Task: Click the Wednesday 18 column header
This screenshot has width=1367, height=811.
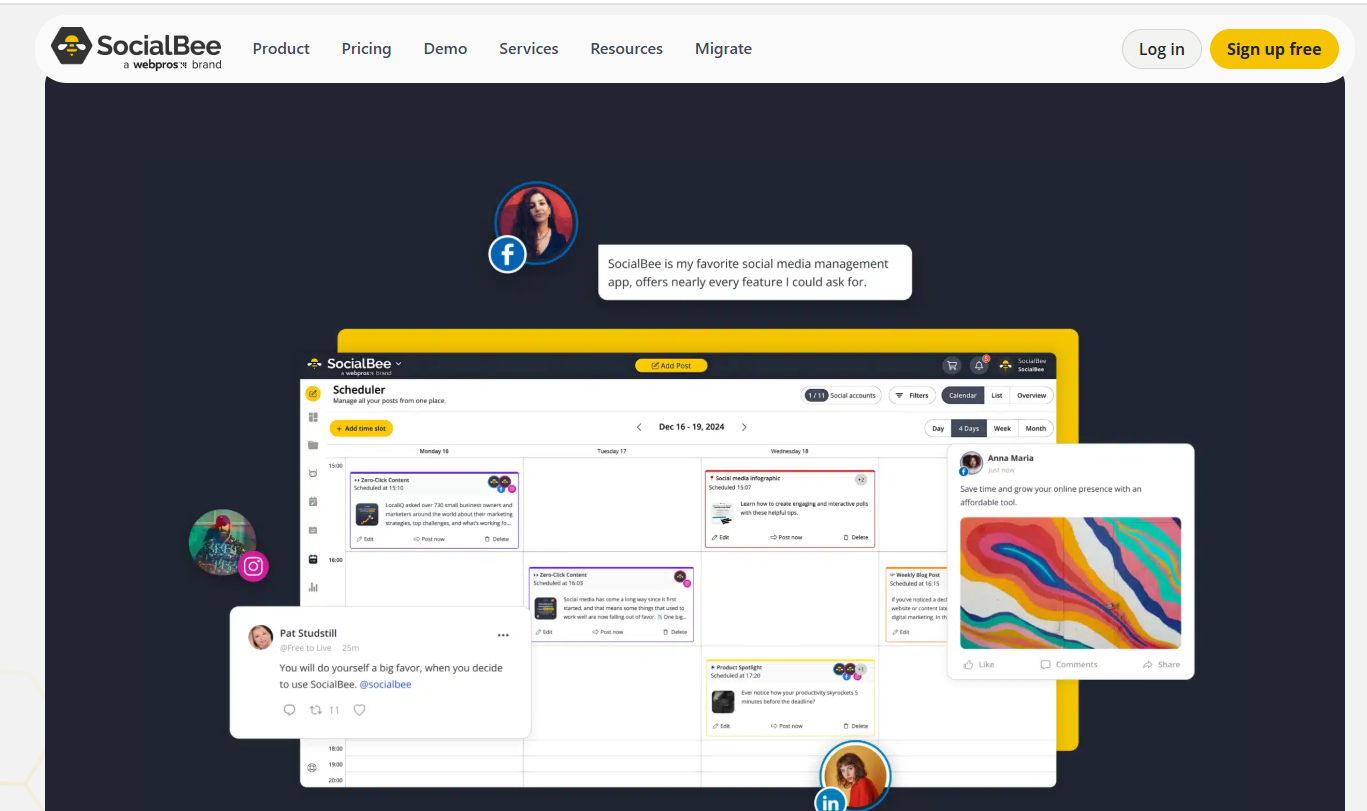Action: point(790,451)
